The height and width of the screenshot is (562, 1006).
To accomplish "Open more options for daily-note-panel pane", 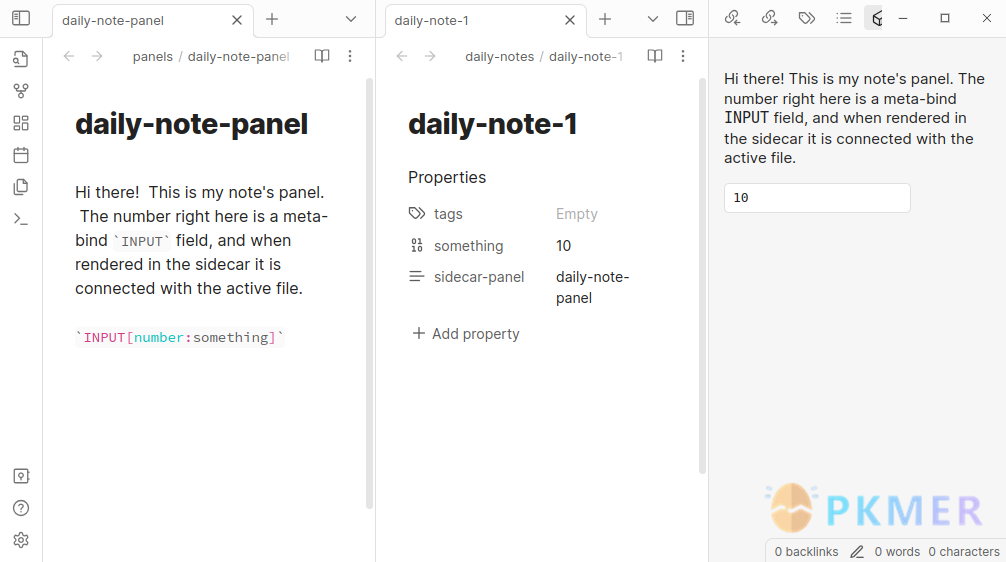I will pos(350,56).
